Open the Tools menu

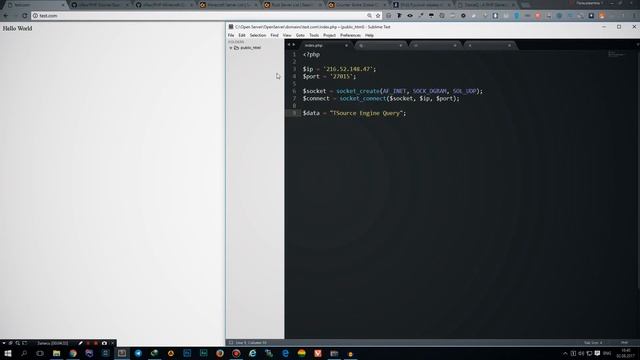tap(314, 36)
